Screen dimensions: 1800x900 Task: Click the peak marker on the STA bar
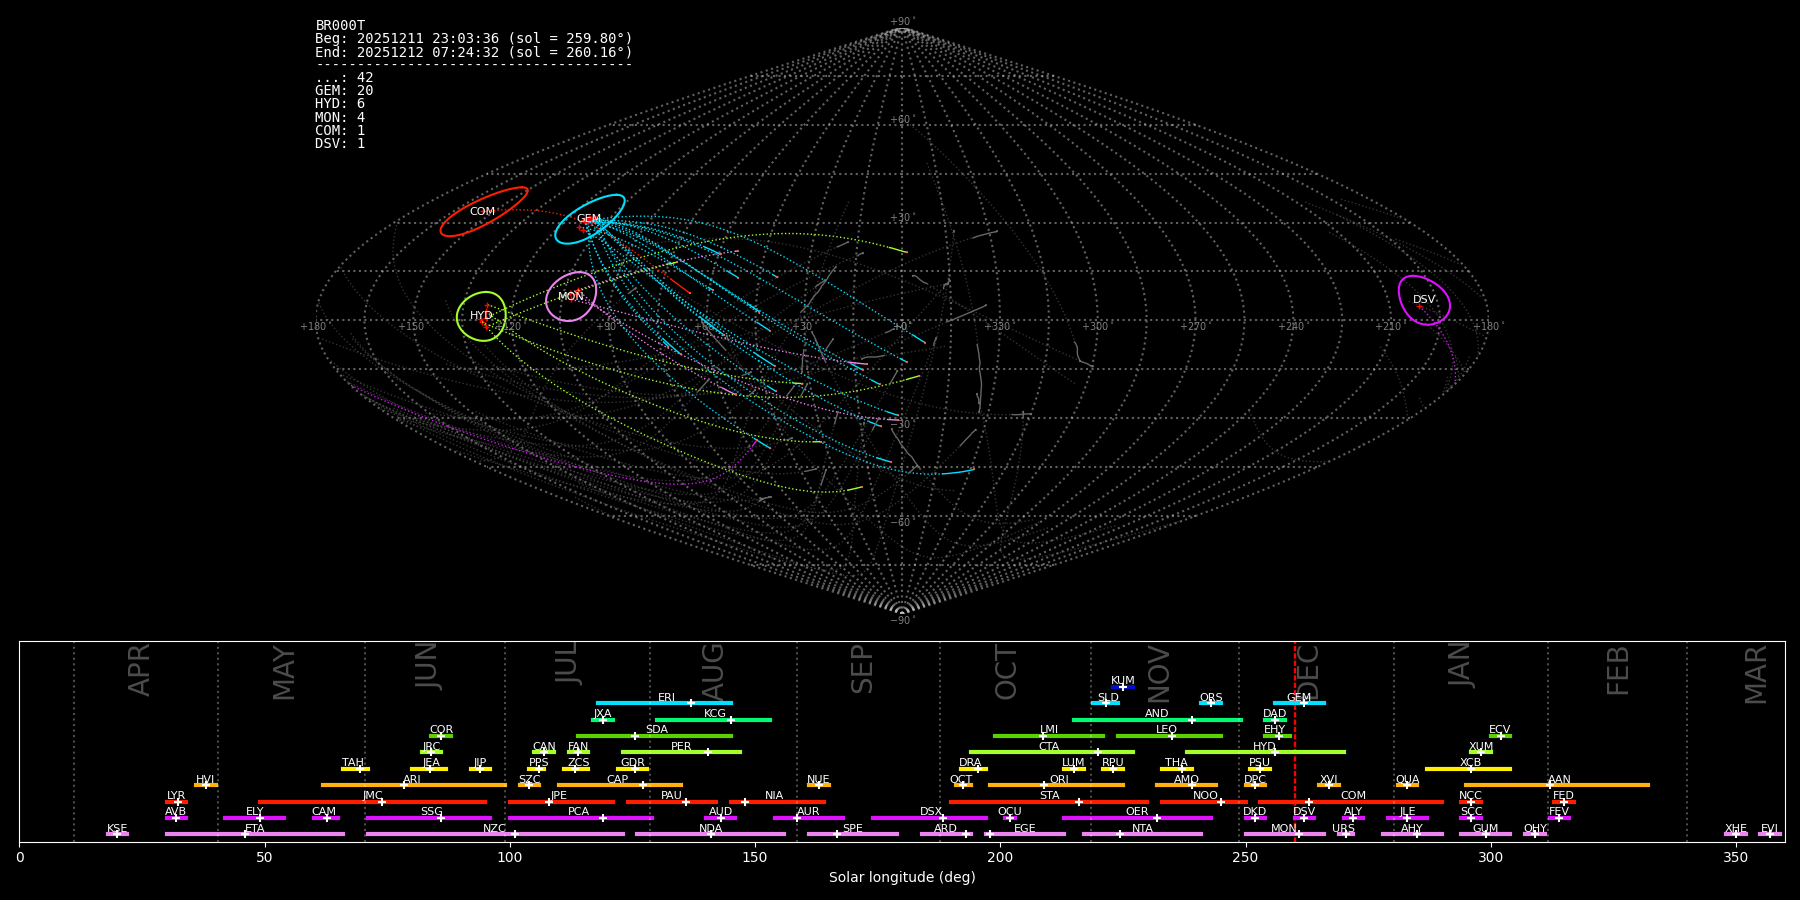(1078, 801)
